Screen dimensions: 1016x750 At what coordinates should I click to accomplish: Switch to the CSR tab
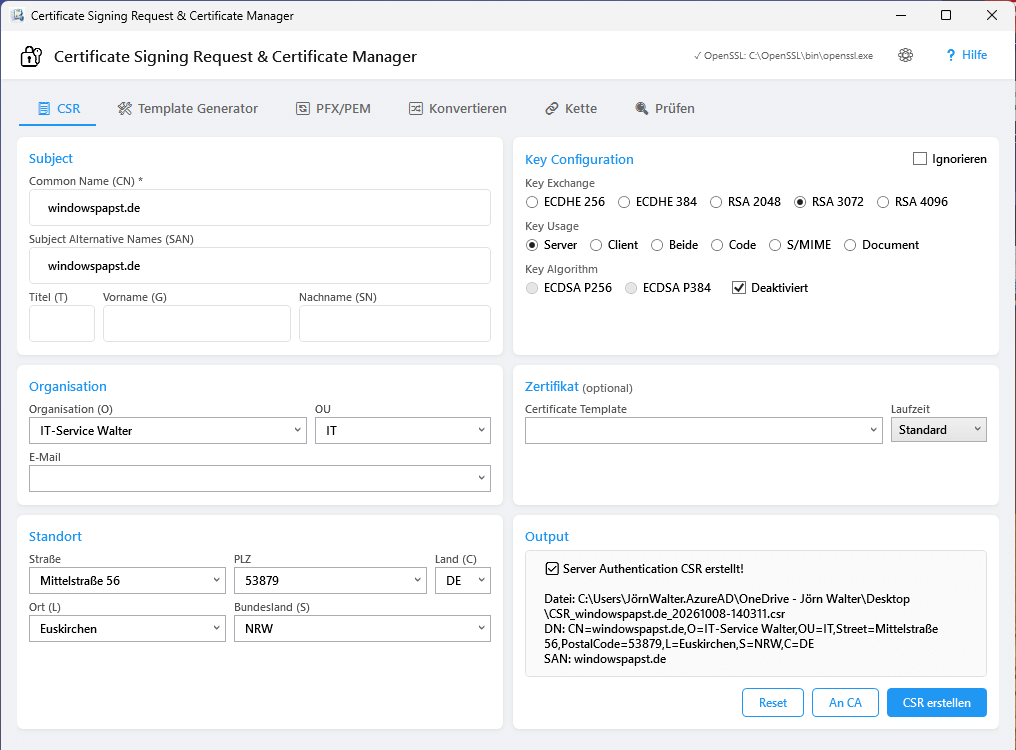(x=58, y=108)
